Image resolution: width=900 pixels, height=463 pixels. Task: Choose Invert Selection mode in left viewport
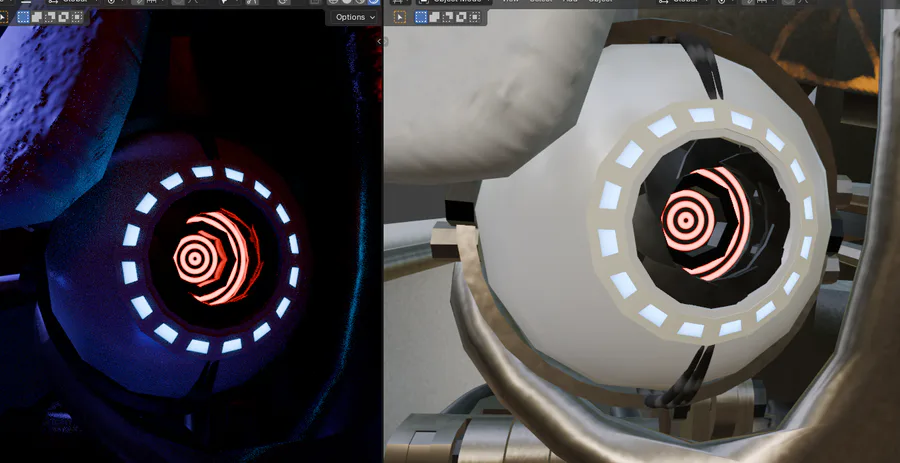point(64,17)
